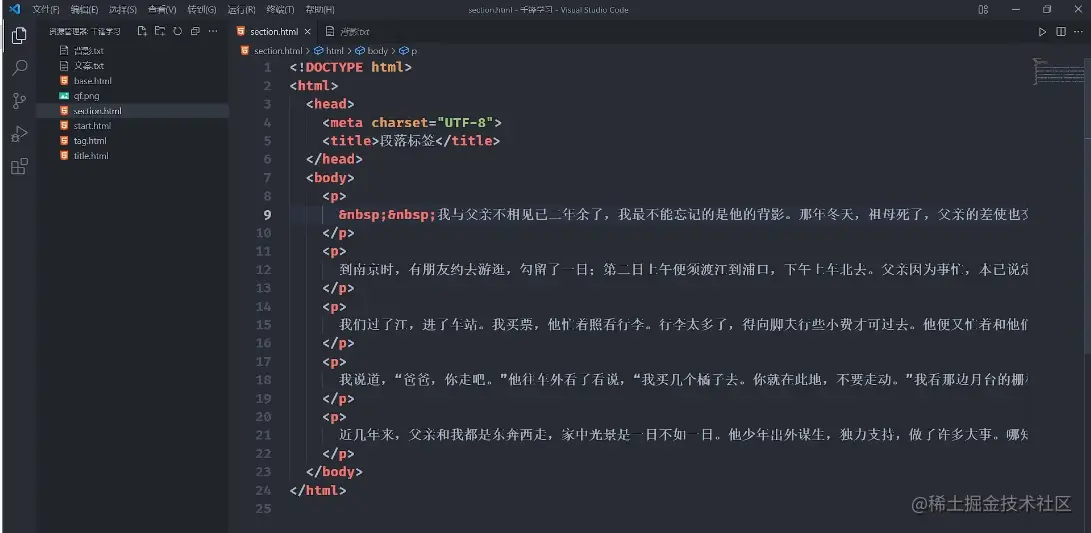1091x533 pixels.
Task: Open the Extensions view
Action: (19, 166)
